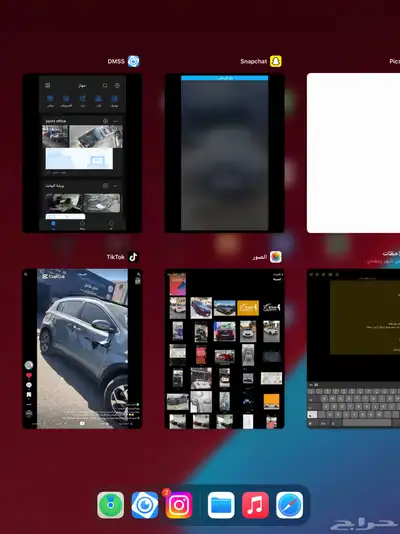Tap the TikTok logo icon
The image size is (400, 534).
[x=133, y=257]
